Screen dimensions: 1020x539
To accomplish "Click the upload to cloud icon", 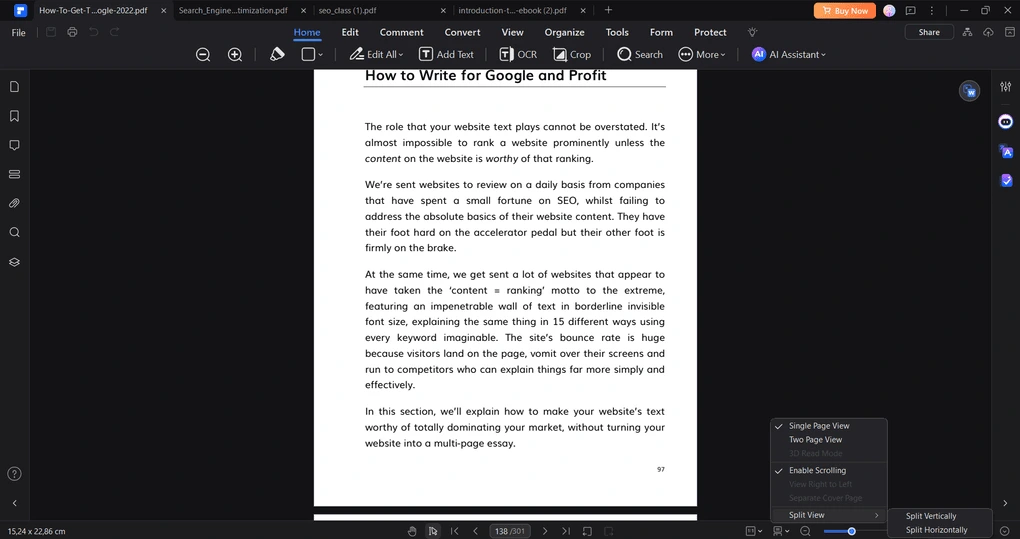I will pos(988,33).
